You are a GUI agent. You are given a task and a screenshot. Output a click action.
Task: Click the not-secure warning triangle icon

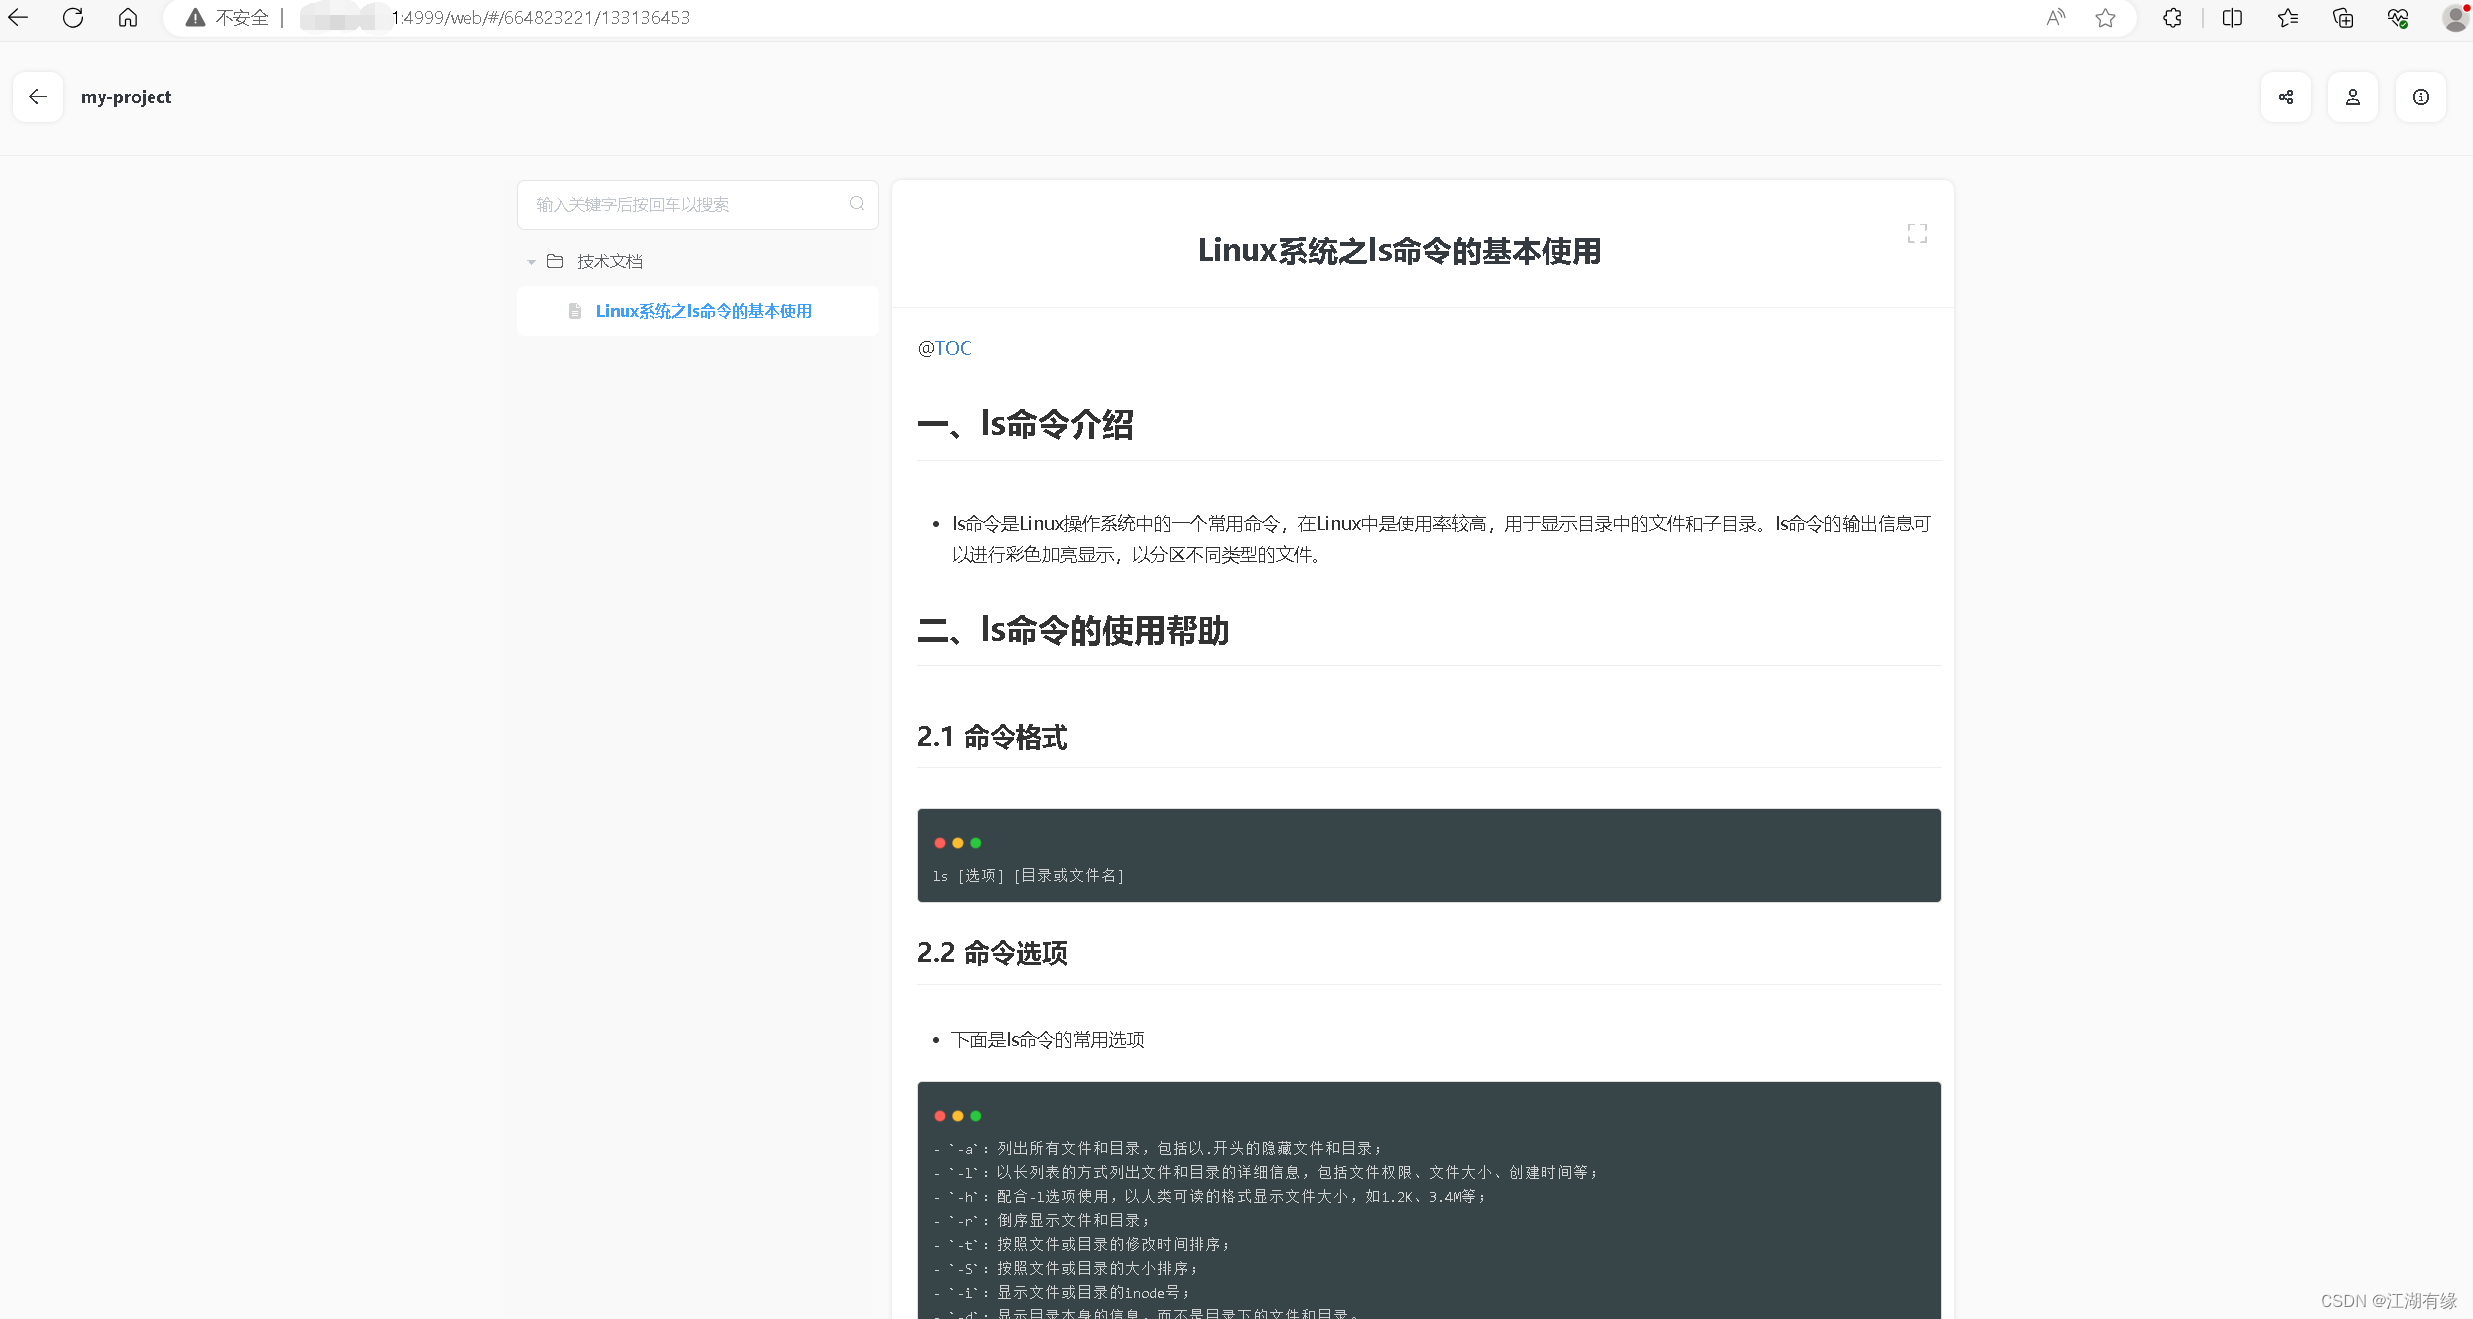[196, 18]
